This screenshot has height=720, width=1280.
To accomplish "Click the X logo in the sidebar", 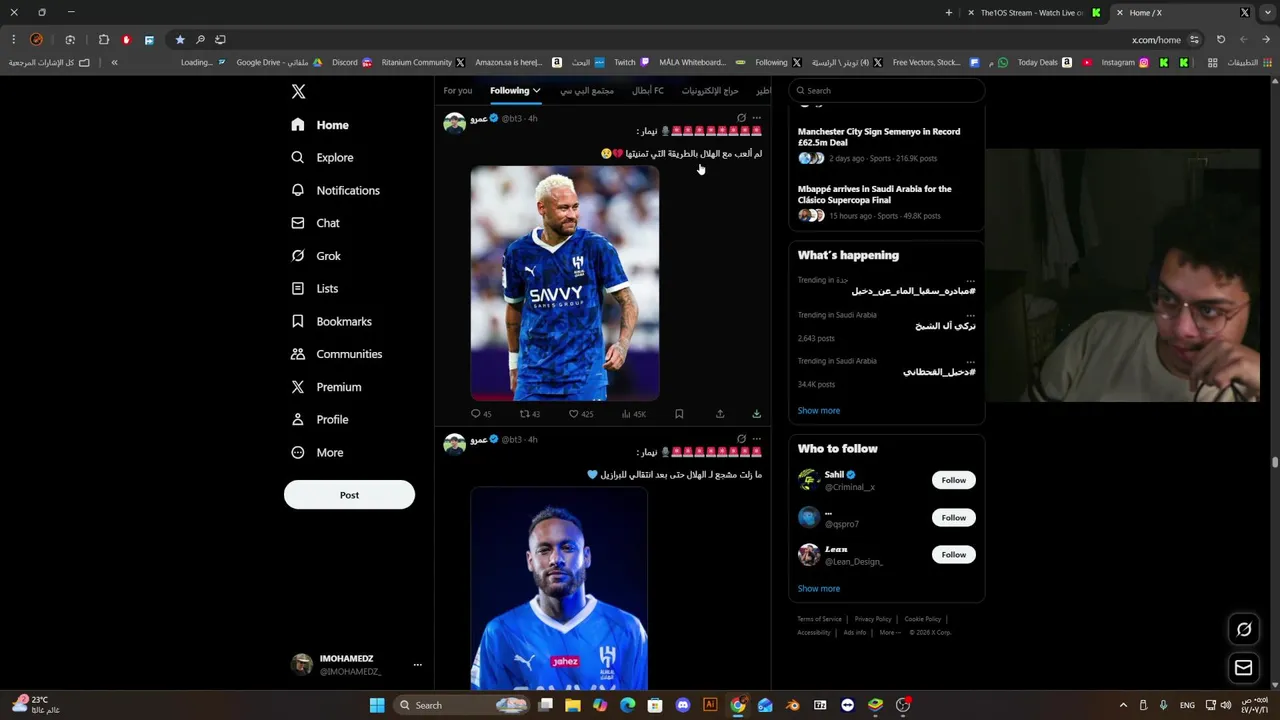I will (x=298, y=91).
